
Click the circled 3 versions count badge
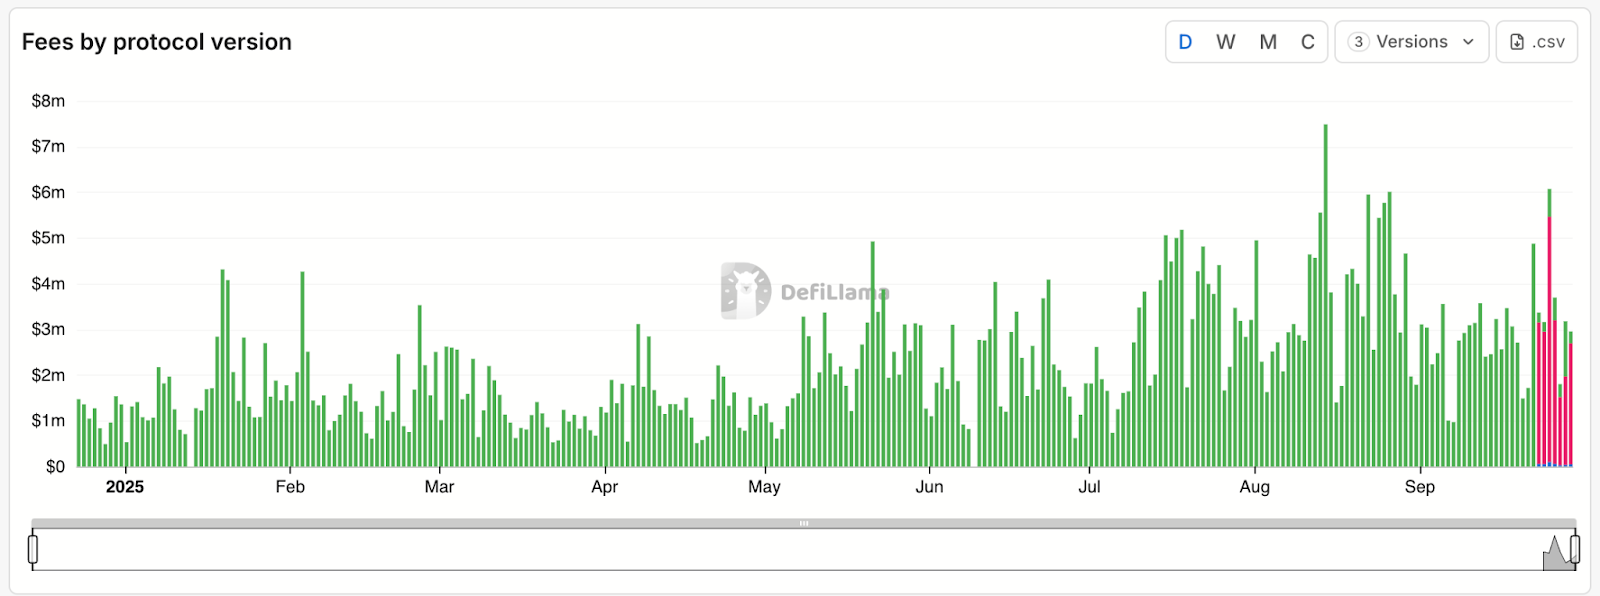tap(1358, 42)
